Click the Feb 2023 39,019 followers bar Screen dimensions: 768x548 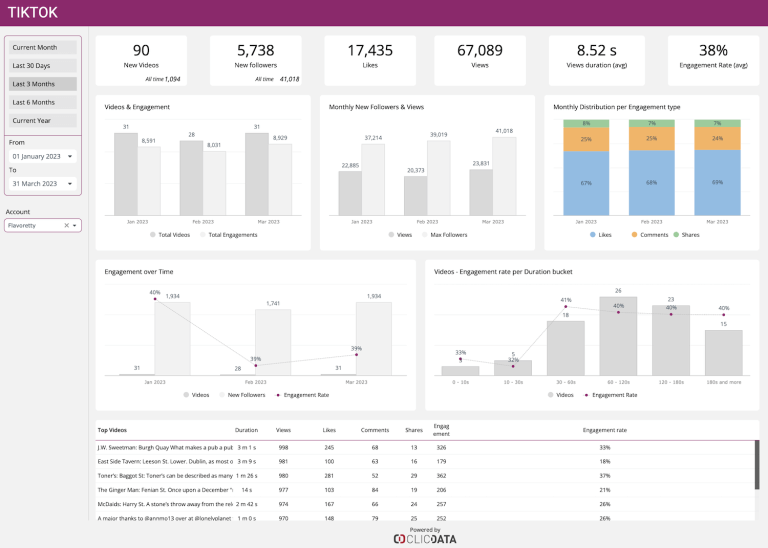coord(439,178)
